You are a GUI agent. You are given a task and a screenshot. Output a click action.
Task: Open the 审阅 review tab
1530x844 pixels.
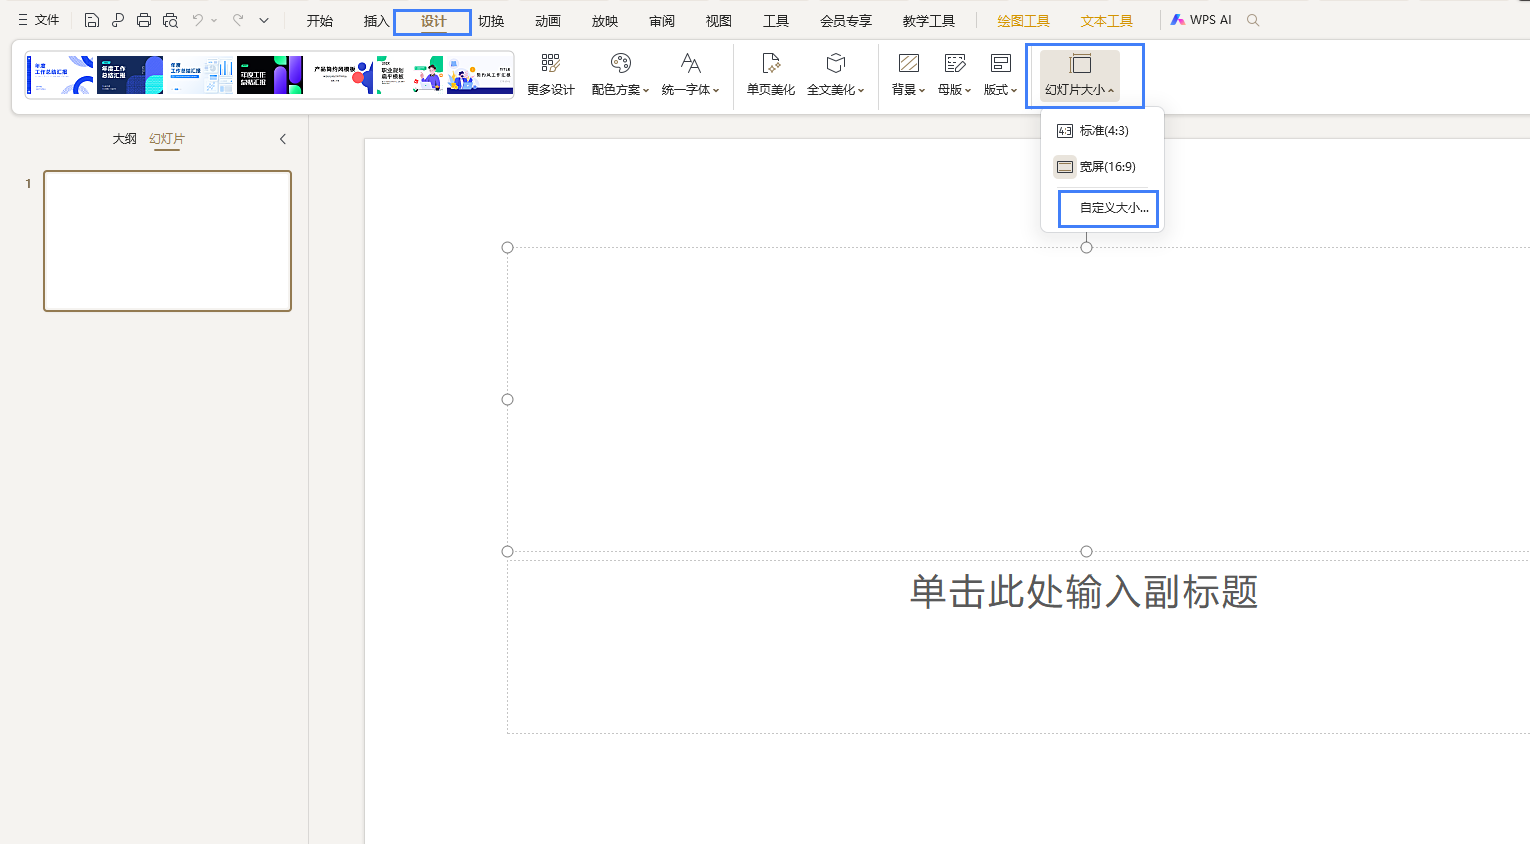[662, 21]
